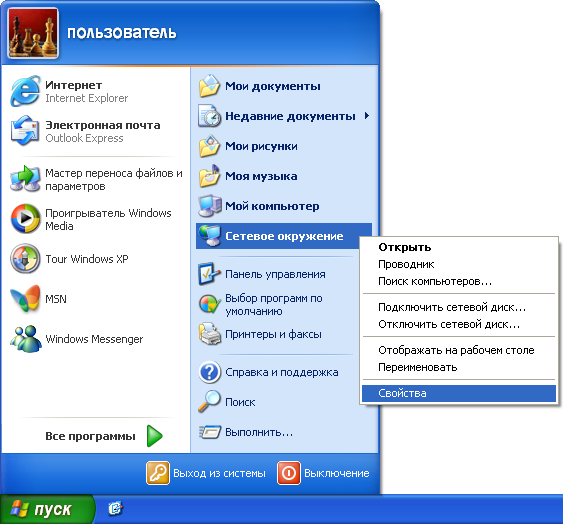Click the Сетевое окружение icon
563x524 pixels.
coord(210,236)
